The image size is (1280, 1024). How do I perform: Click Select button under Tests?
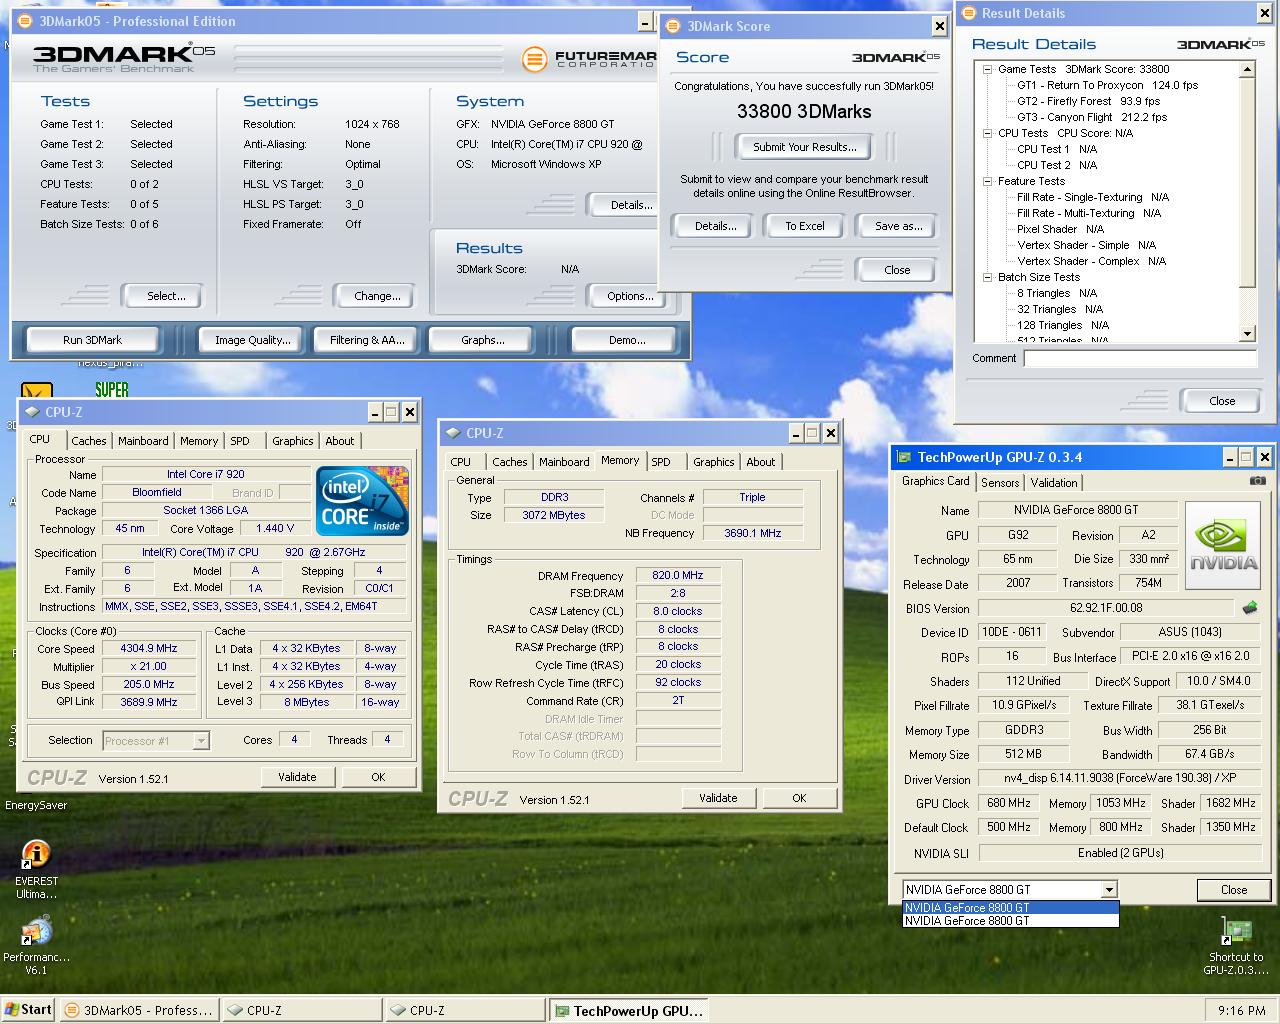click(x=166, y=296)
